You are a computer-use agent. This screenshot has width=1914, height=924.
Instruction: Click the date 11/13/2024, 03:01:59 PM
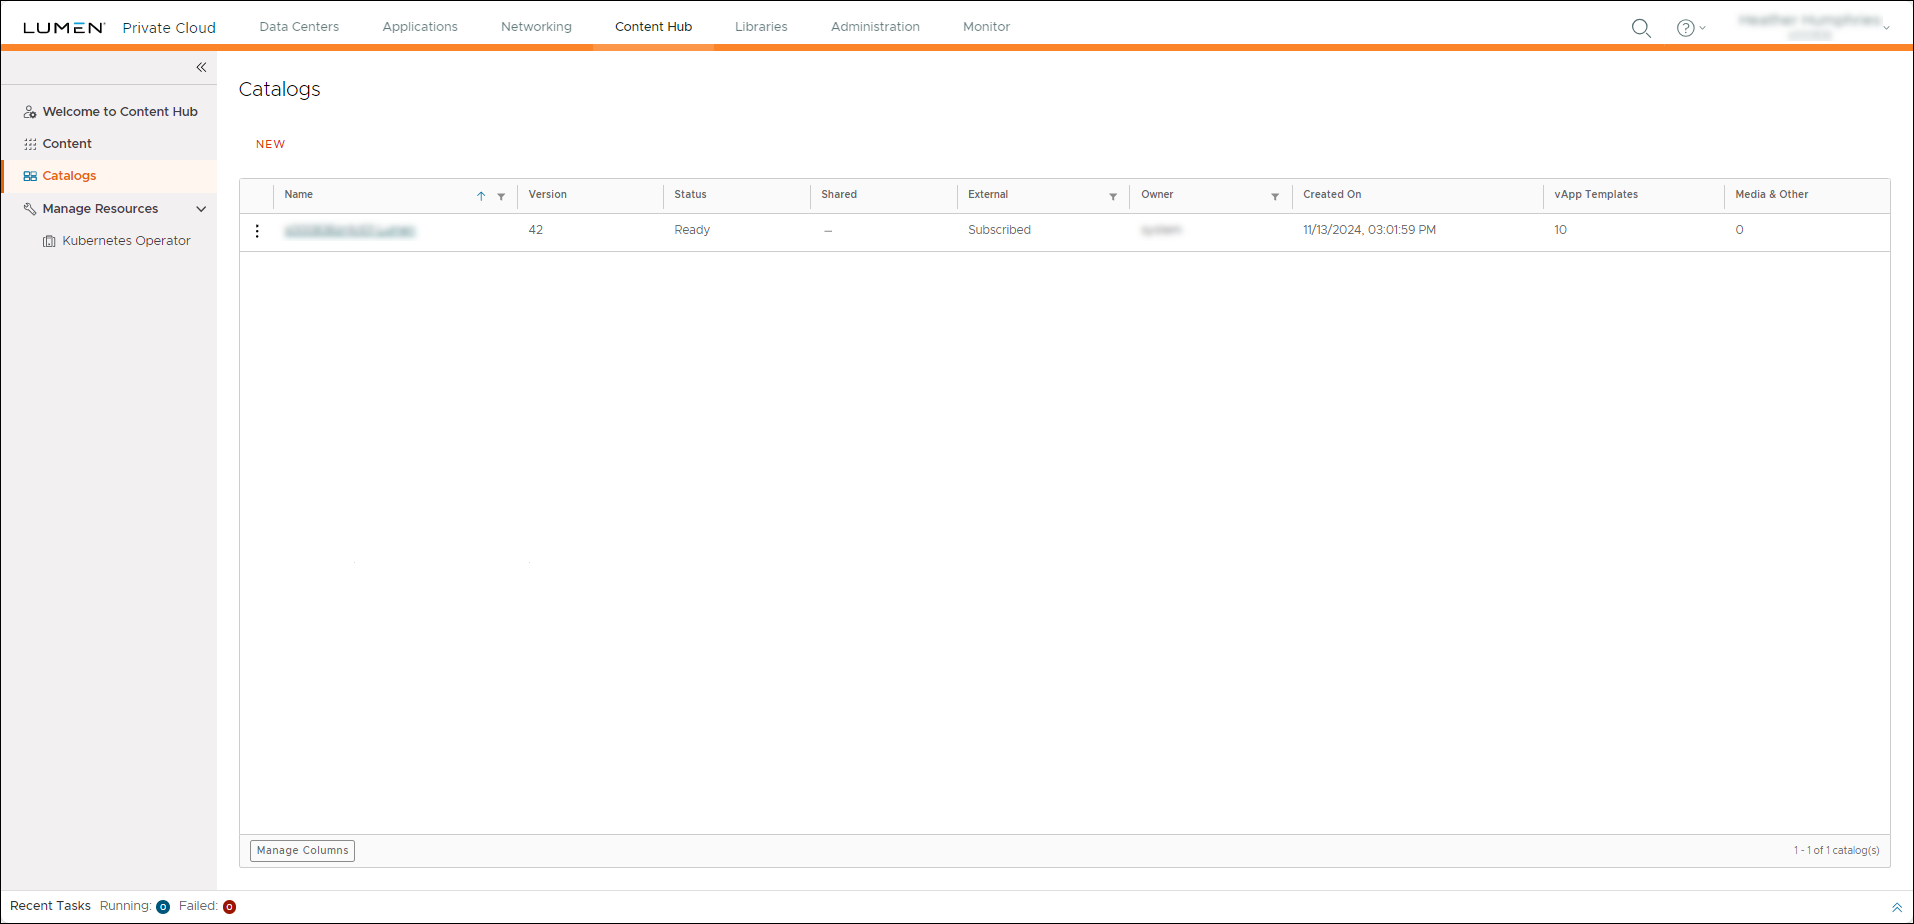(1369, 230)
